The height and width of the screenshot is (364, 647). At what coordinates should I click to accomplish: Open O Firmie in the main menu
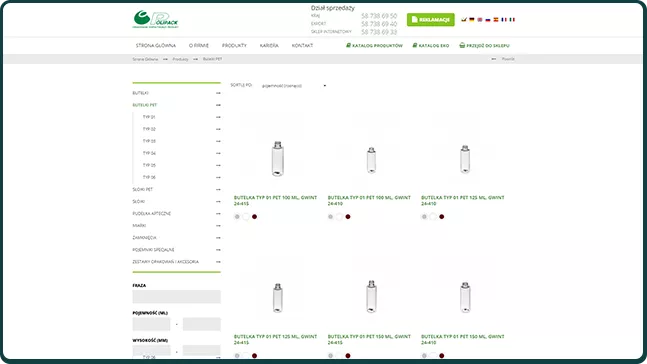pos(198,45)
